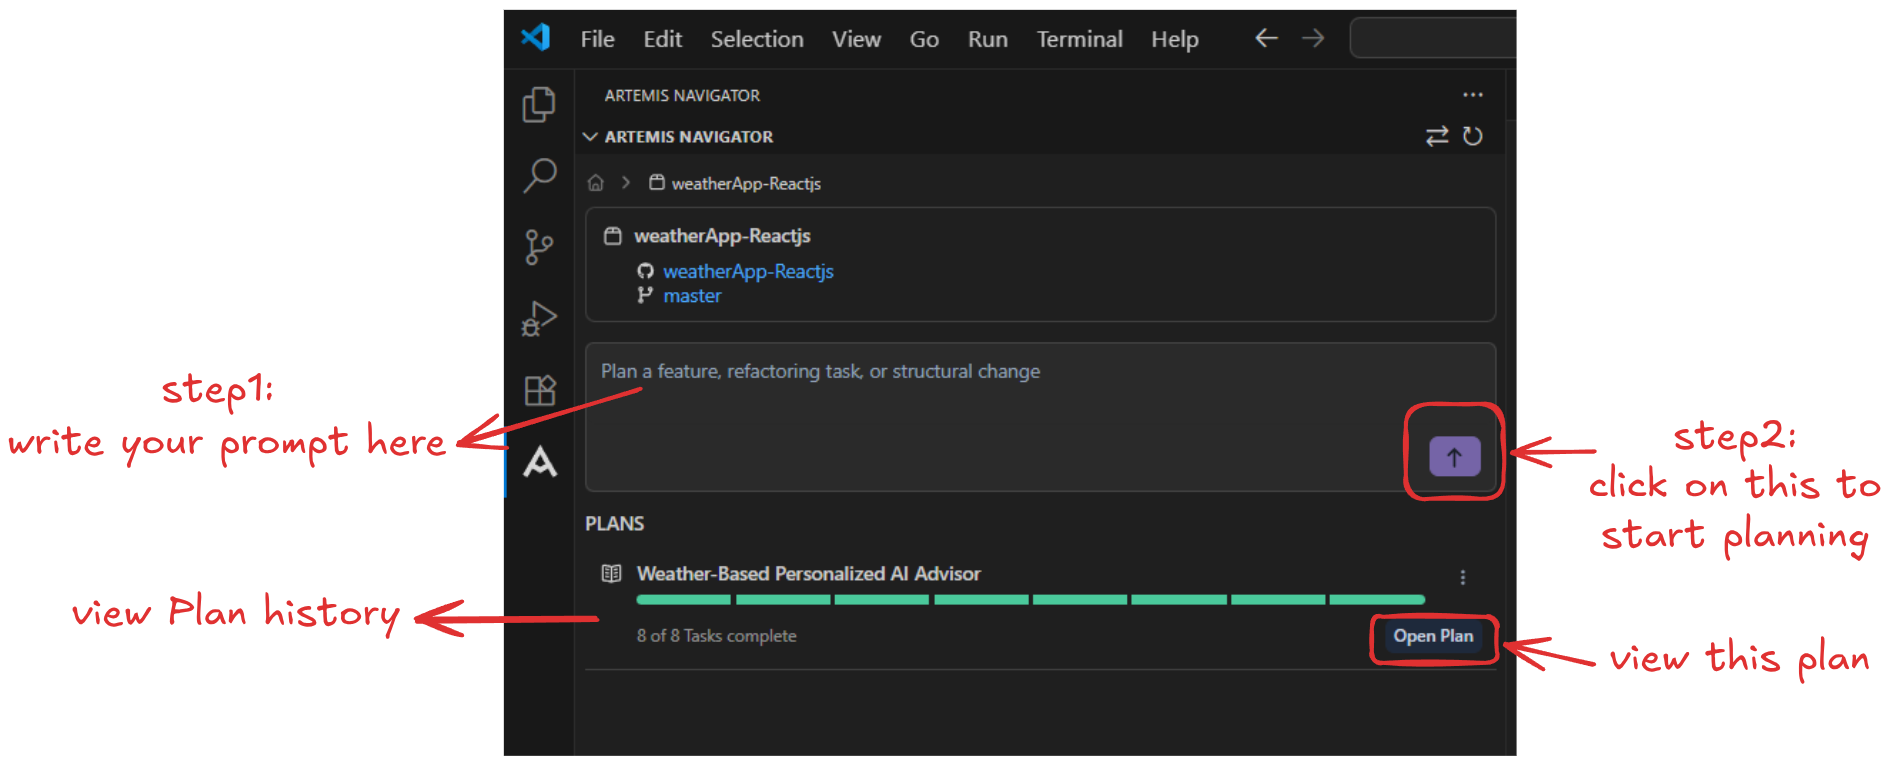The image size is (1895, 761).
Task: Click the Open Plan button
Action: click(1433, 637)
